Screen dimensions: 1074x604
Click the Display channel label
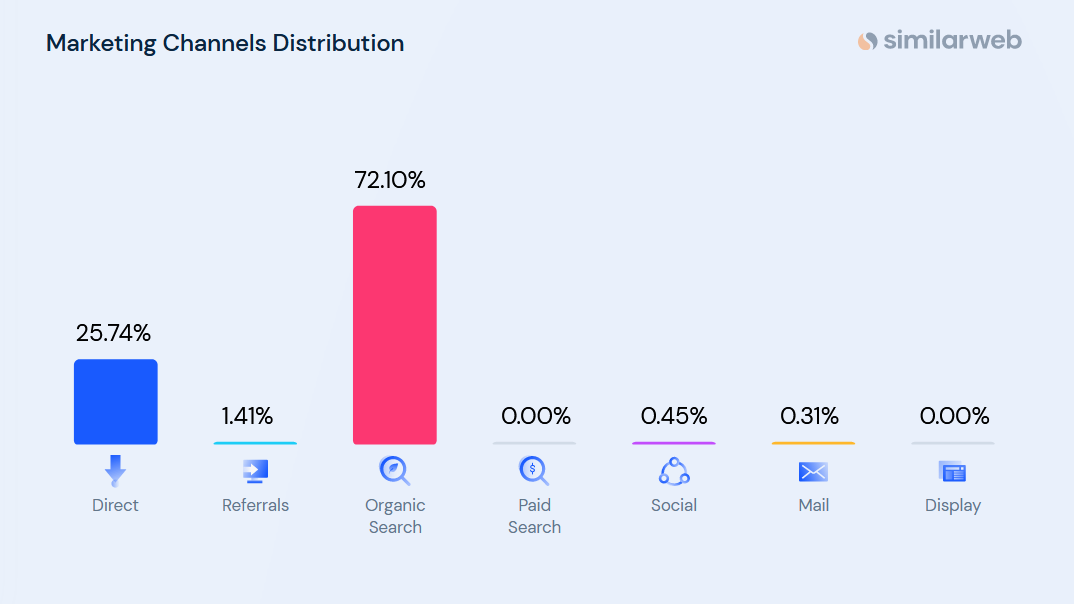pos(952,506)
